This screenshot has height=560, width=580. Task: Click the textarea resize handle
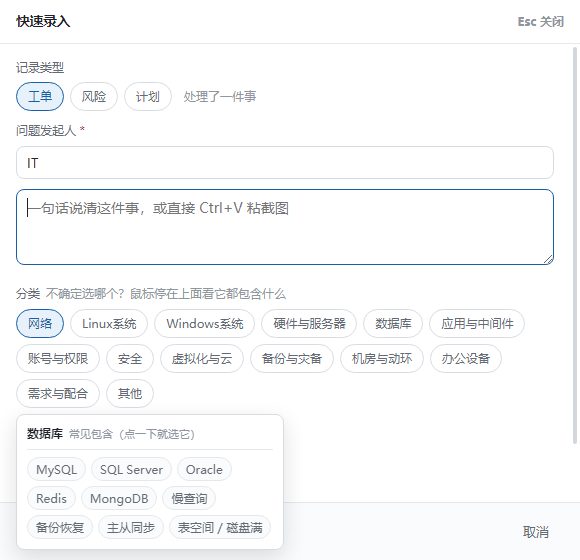(548, 259)
